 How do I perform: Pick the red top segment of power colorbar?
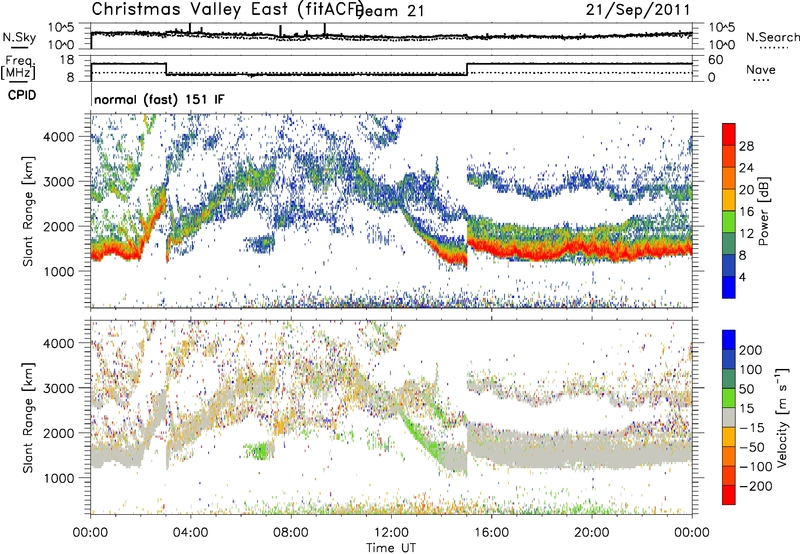729,134
